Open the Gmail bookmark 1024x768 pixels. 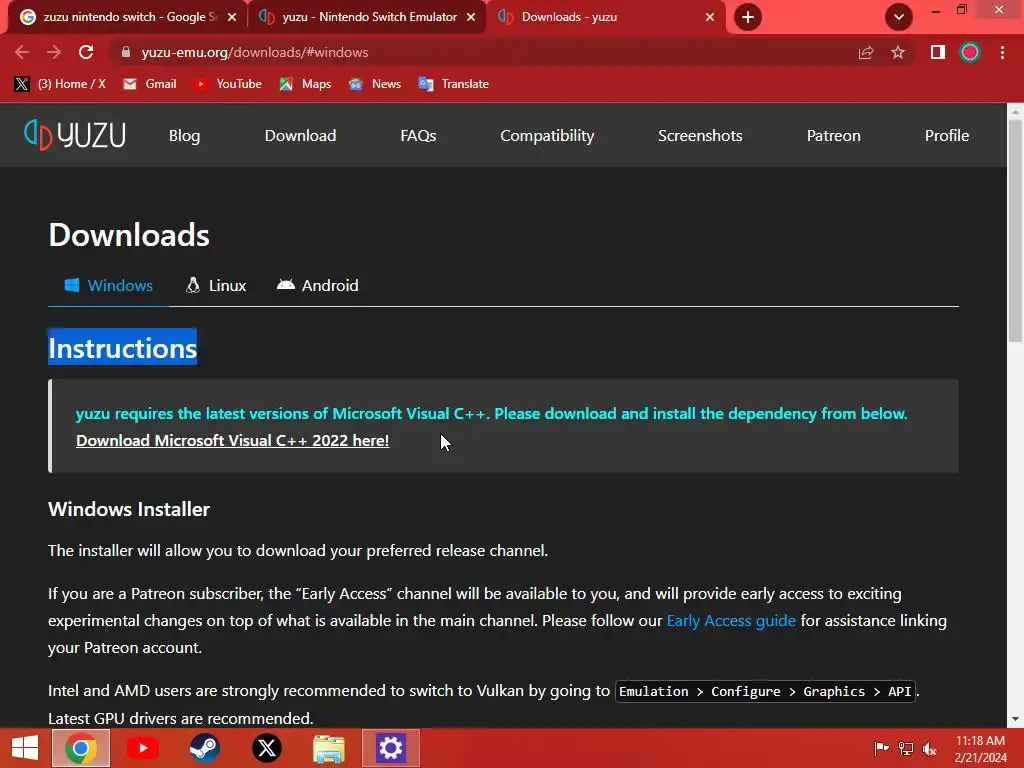pyautogui.click(x=150, y=84)
